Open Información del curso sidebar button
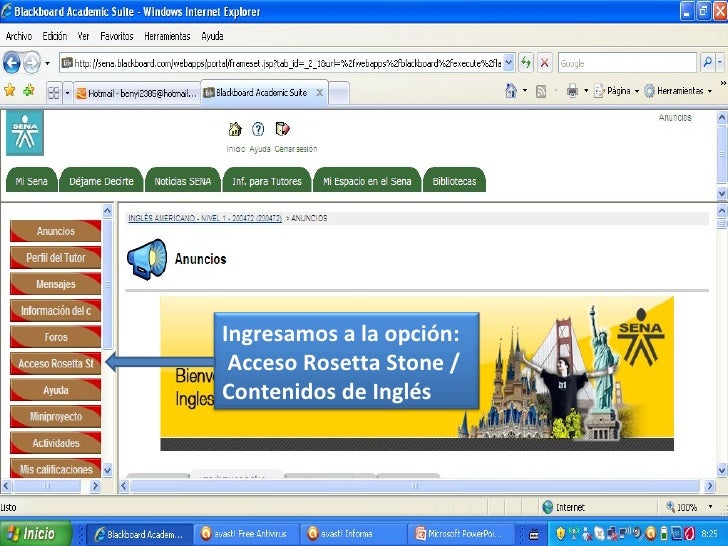Screen dimensions: 728x546 pyautogui.click(x=56, y=311)
